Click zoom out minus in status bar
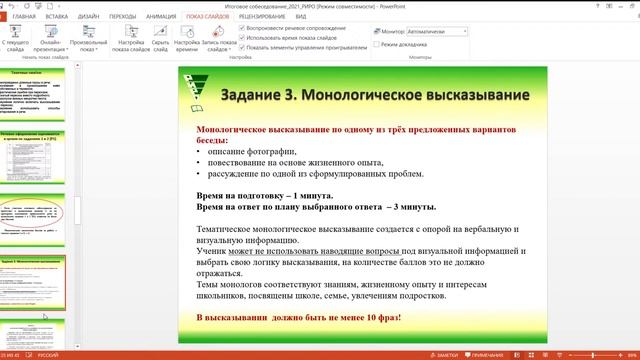 click(x=571, y=356)
